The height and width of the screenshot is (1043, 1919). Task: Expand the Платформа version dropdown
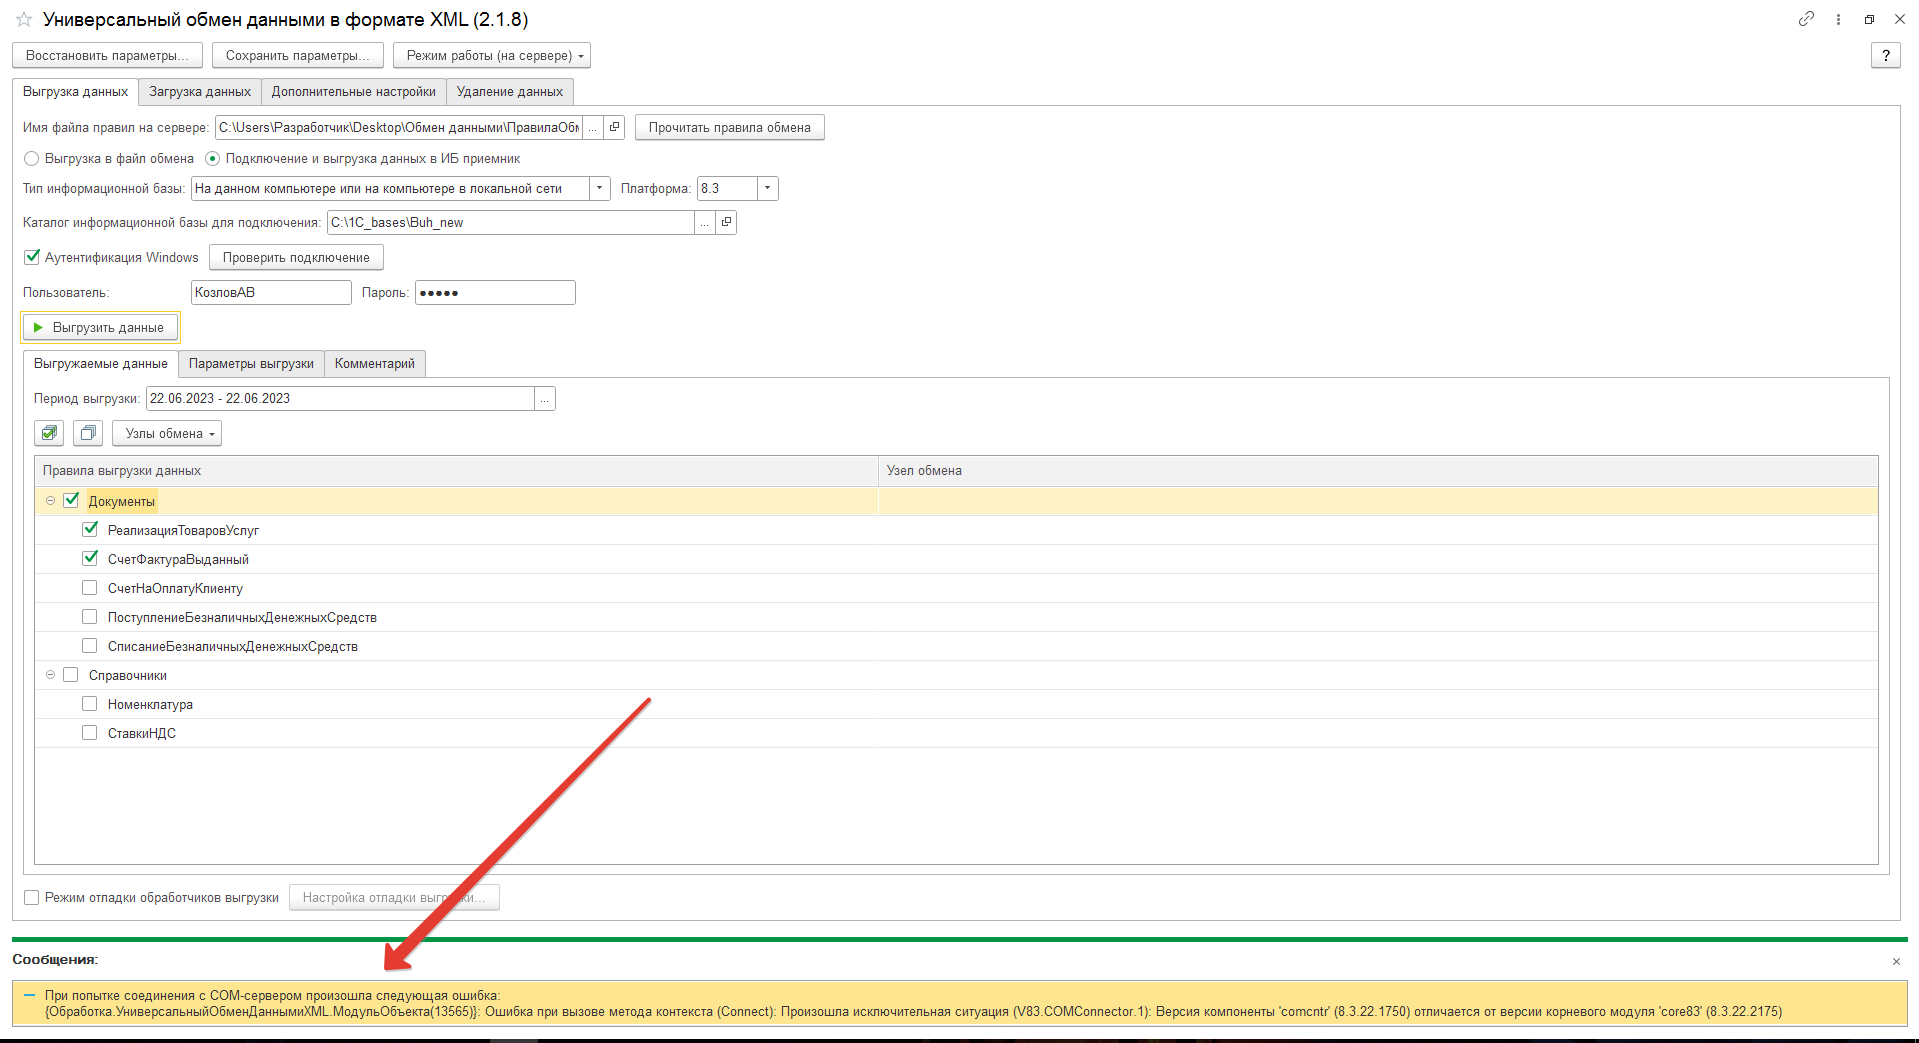tap(767, 188)
